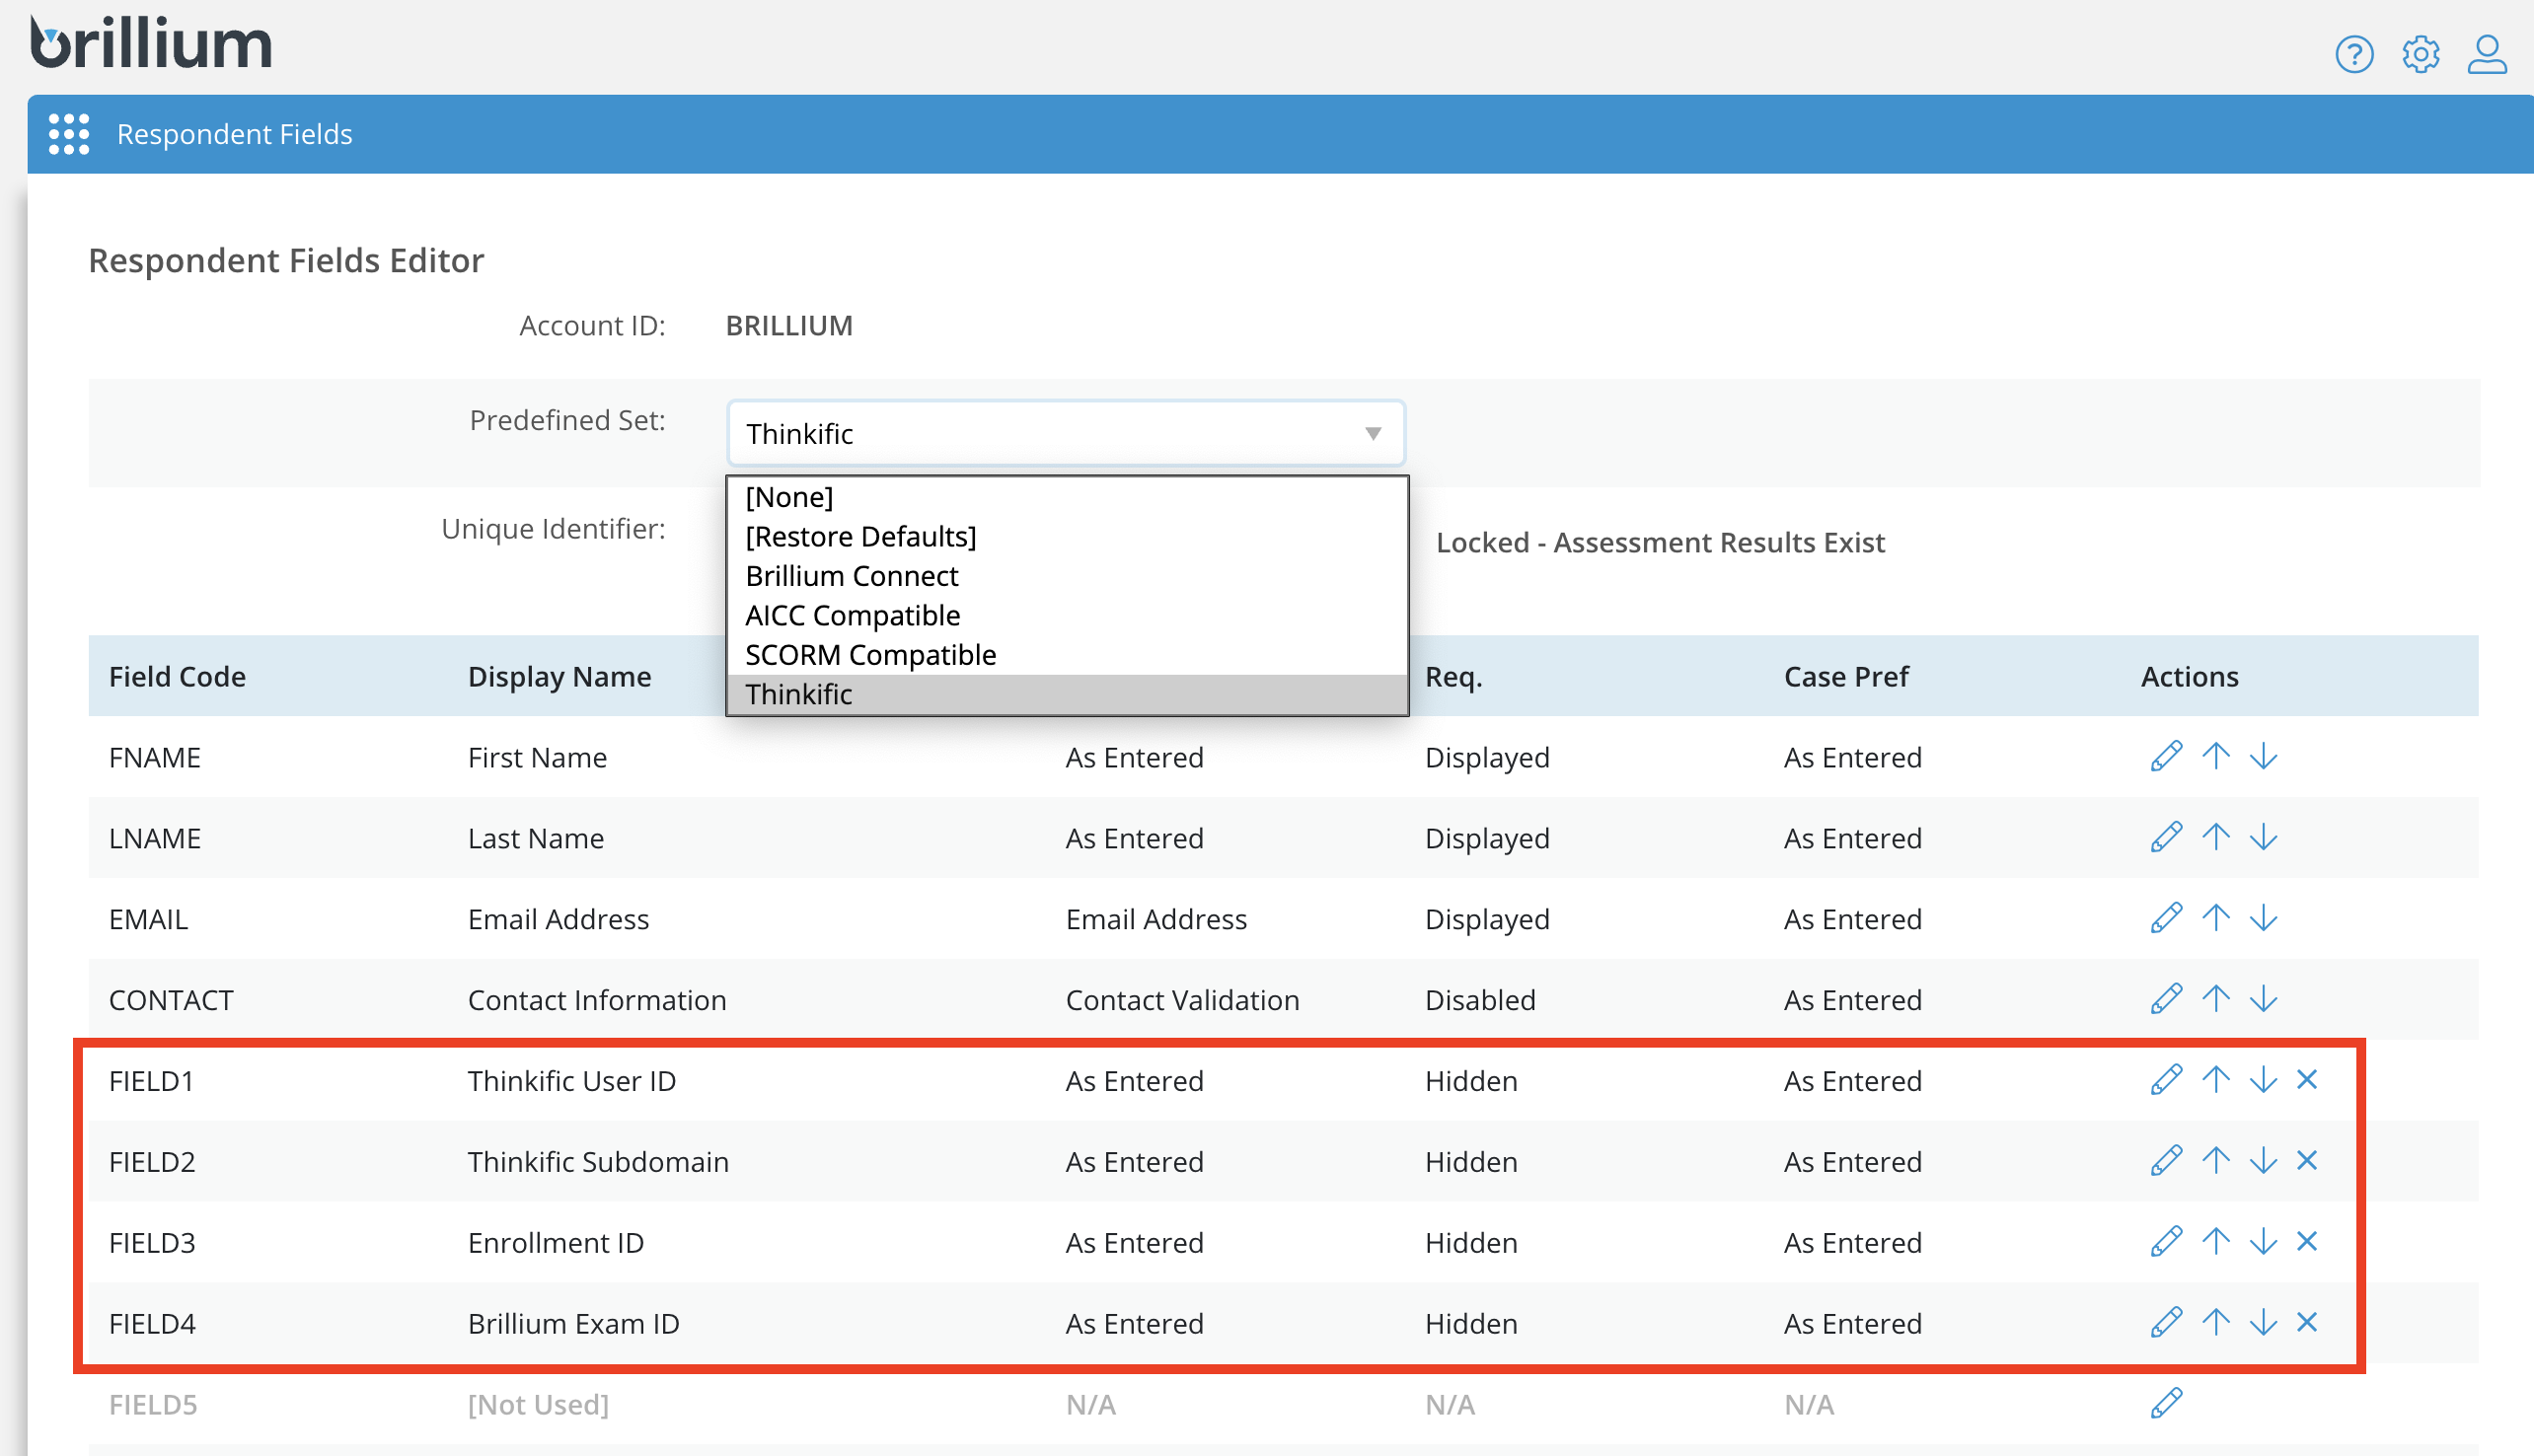
Task: Edit the LNAME field with pencil icon
Action: click(x=2166, y=837)
